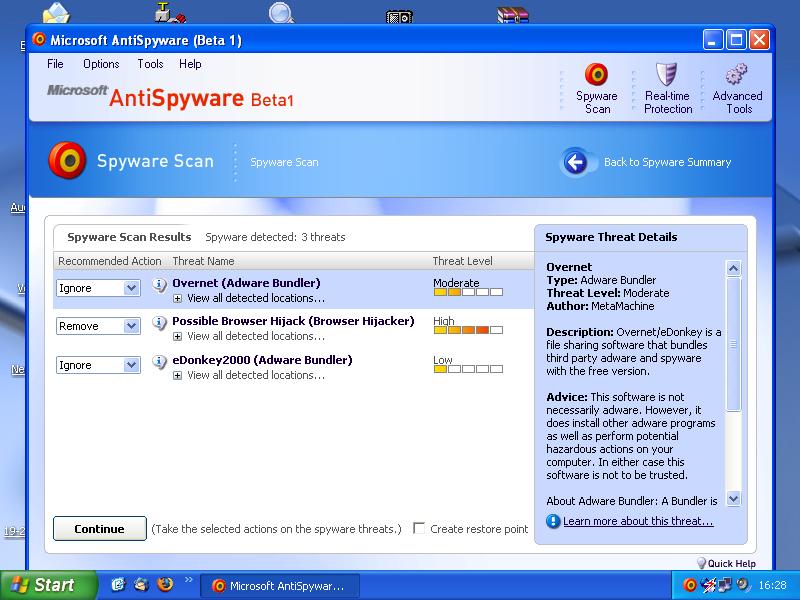Select the Spyware Scan Results tab
The image size is (800, 600).
pos(129,237)
